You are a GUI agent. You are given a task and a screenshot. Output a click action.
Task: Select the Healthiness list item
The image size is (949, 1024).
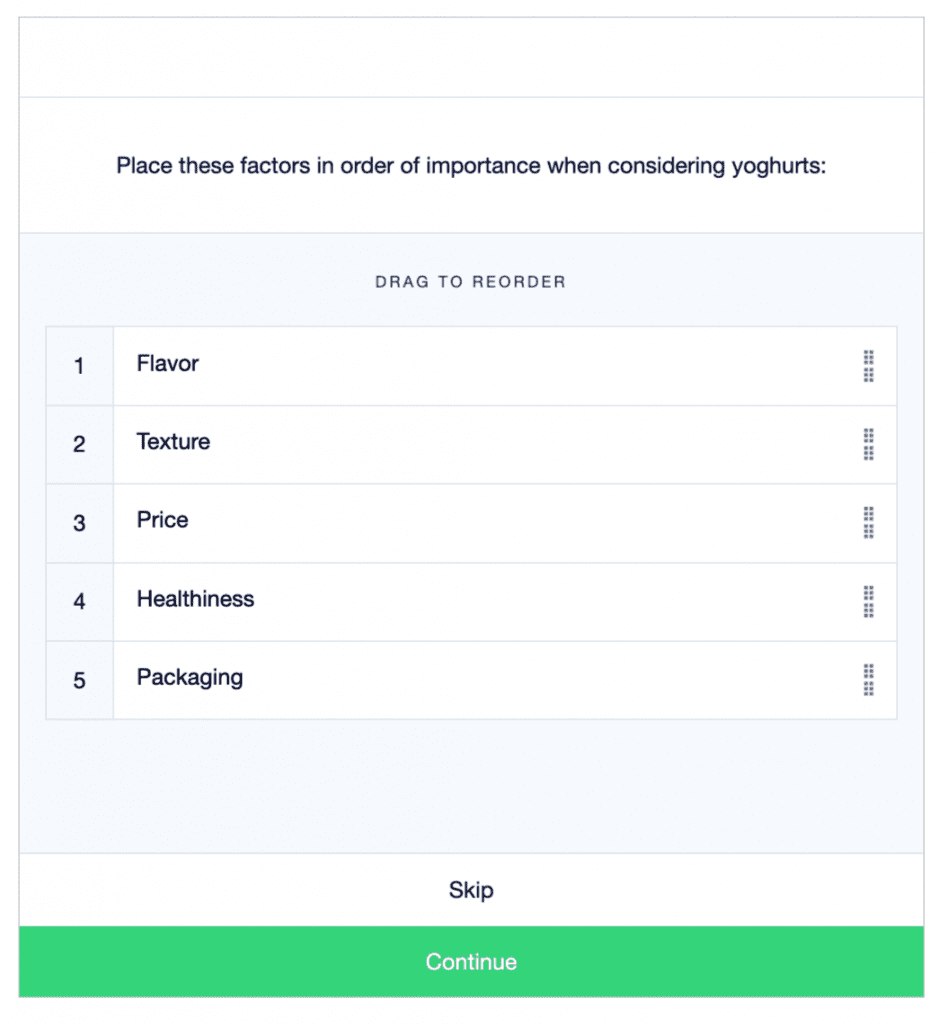click(400, 599)
